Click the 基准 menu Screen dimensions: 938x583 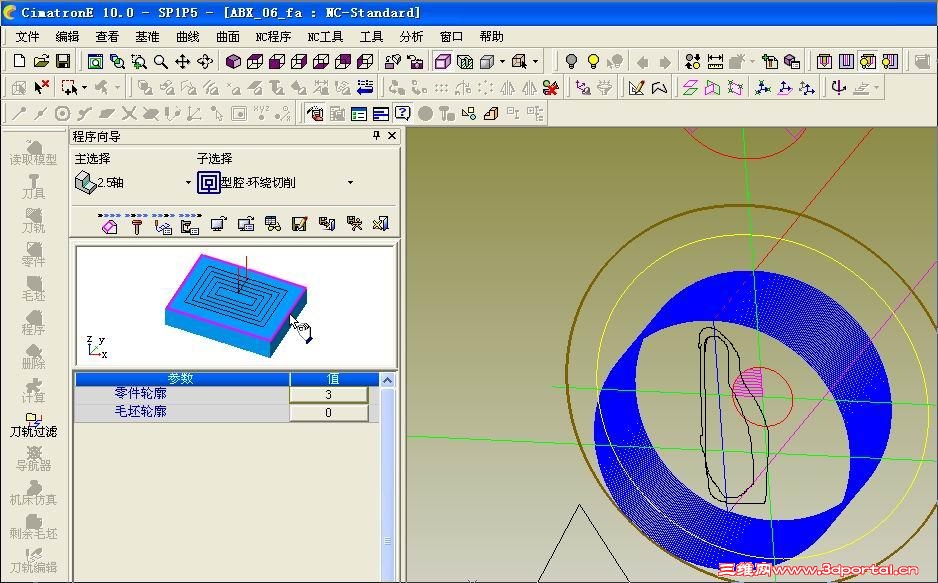pyautogui.click(x=147, y=37)
